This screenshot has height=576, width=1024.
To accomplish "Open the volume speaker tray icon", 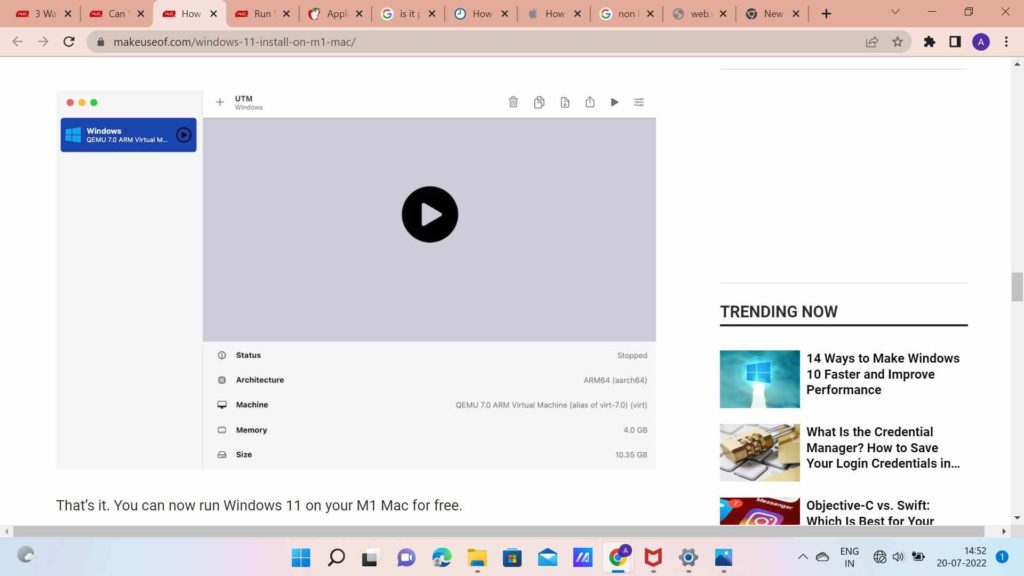I will (x=898, y=556).
